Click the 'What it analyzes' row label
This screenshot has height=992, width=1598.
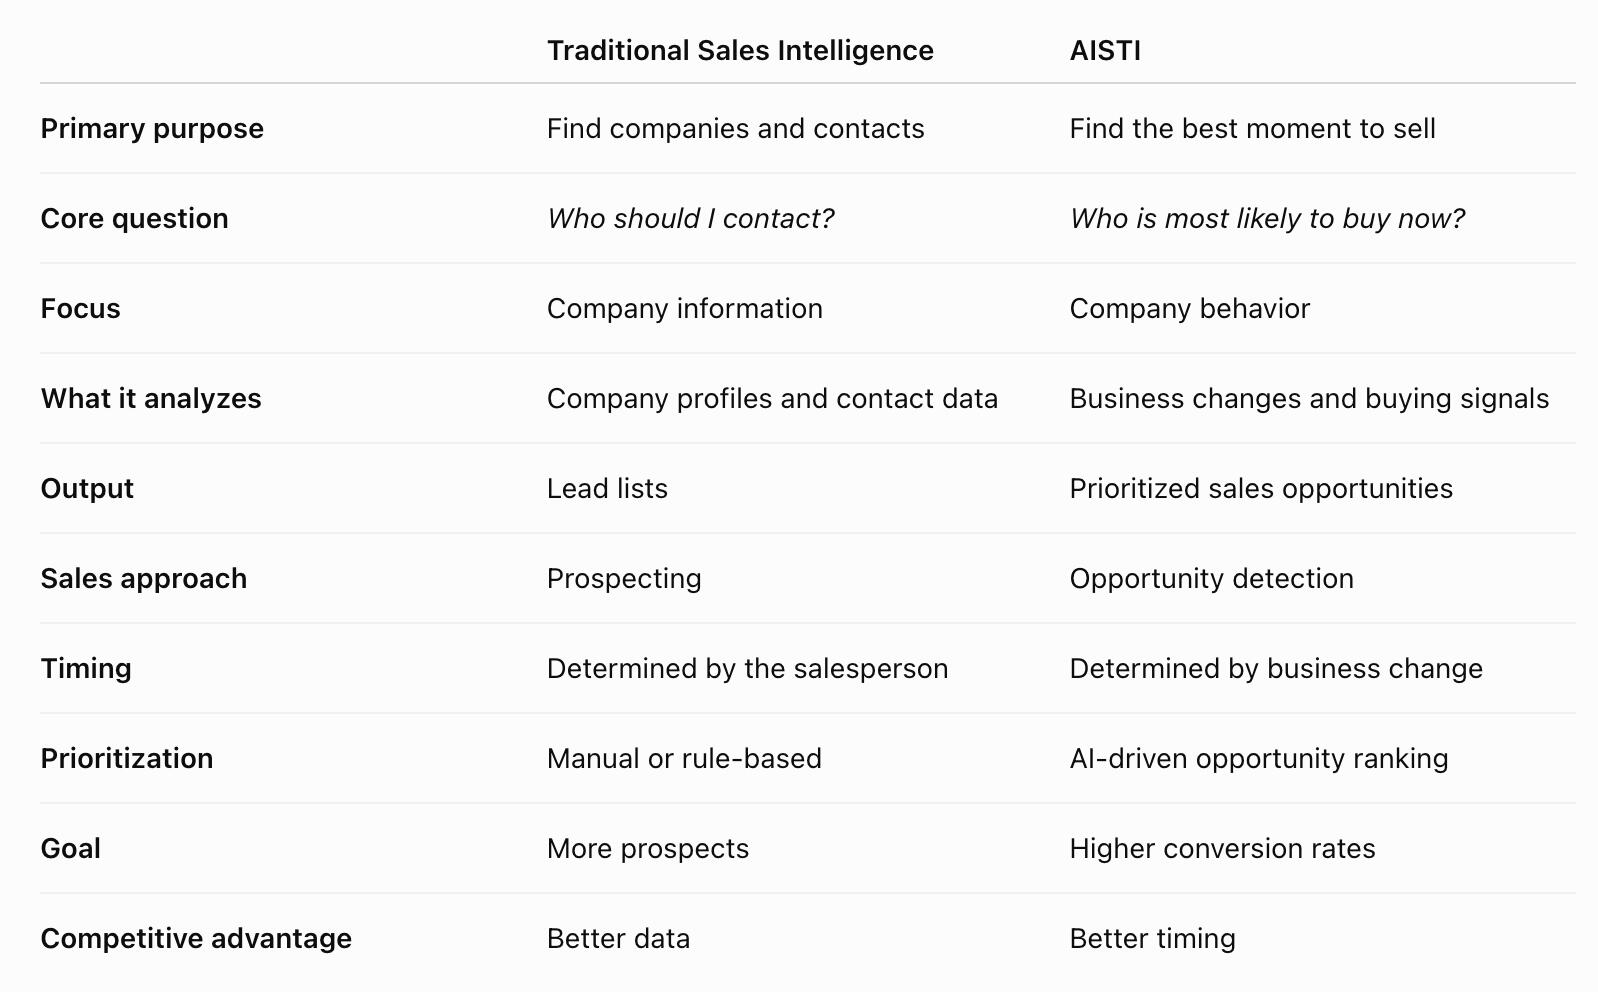pyautogui.click(x=151, y=399)
